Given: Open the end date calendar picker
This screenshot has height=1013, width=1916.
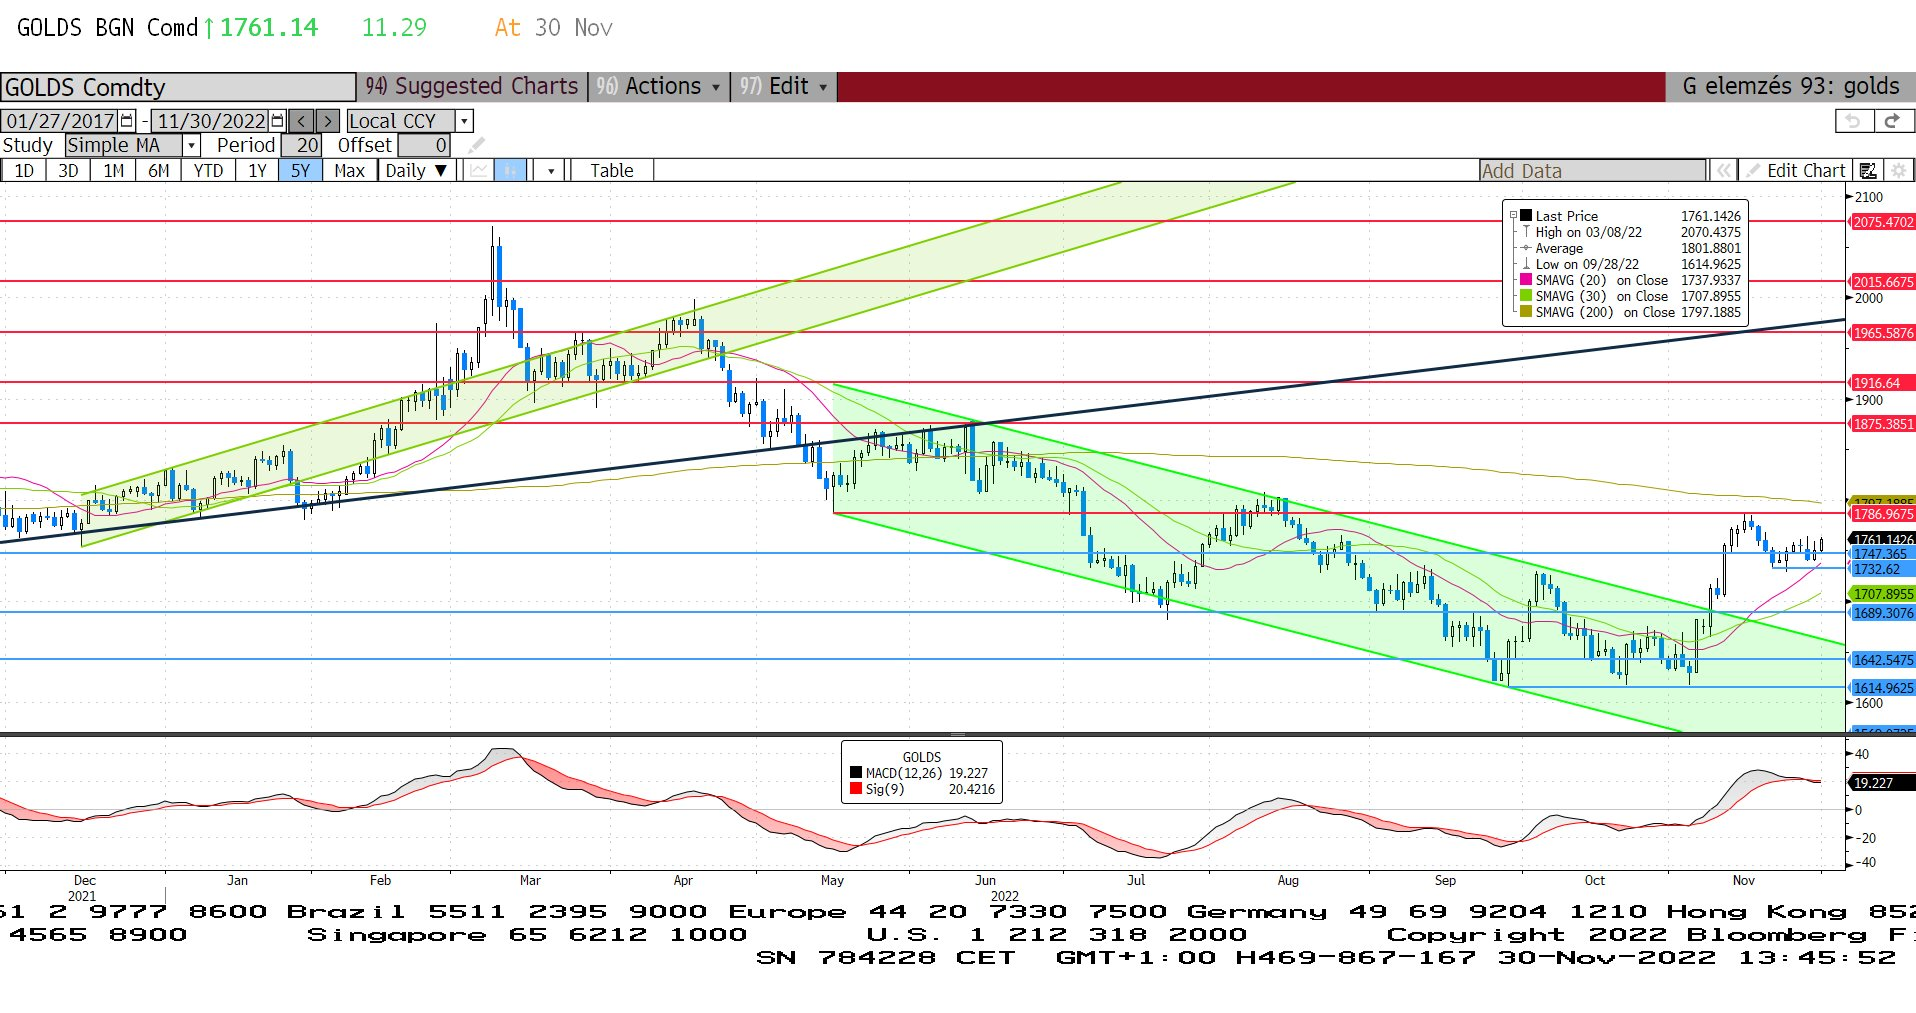Looking at the screenshot, I should 278,121.
